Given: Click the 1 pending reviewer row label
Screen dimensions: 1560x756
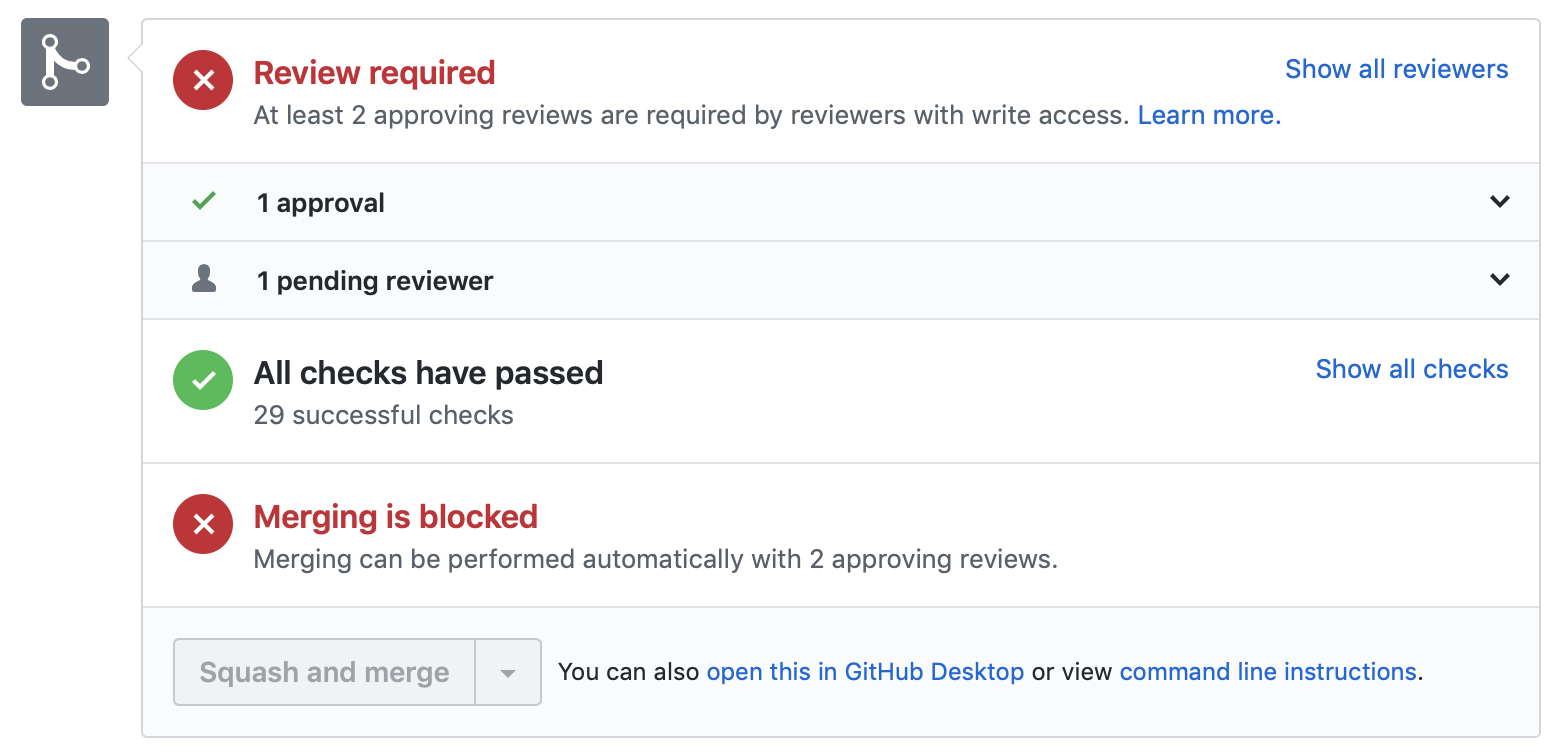Looking at the screenshot, I should pos(374,281).
